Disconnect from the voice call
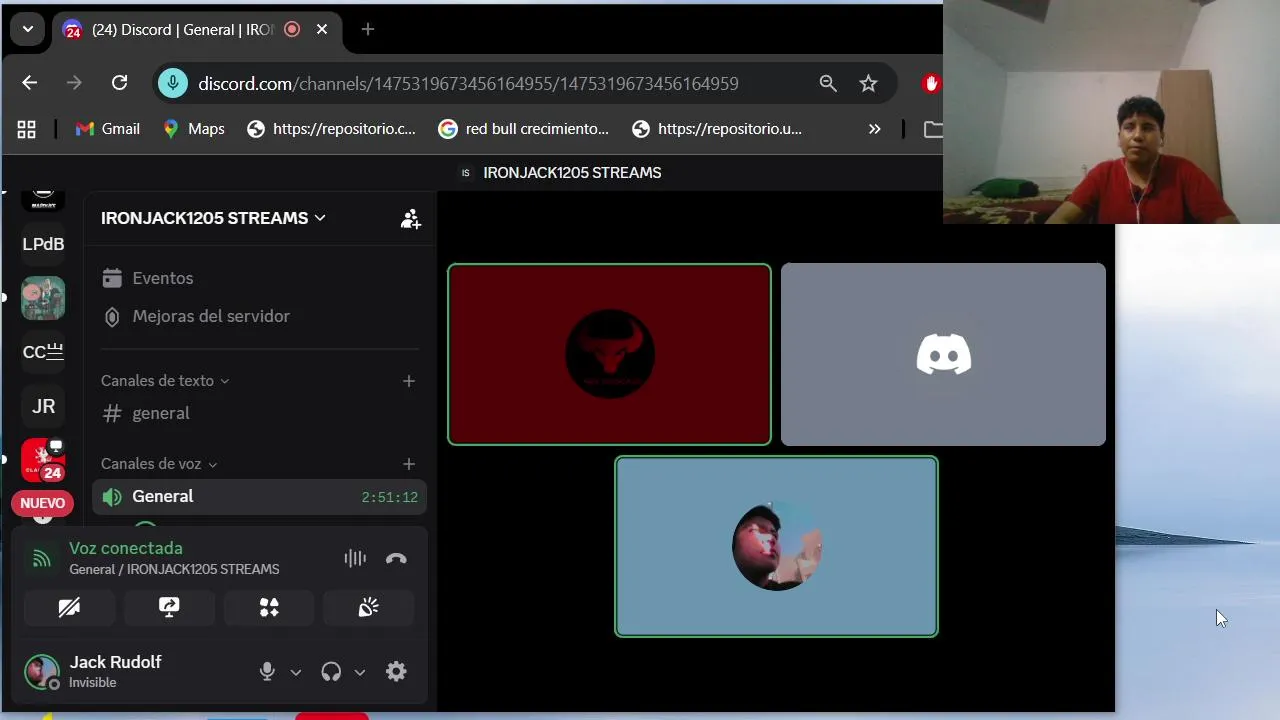The image size is (1280, 720). point(396,559)
